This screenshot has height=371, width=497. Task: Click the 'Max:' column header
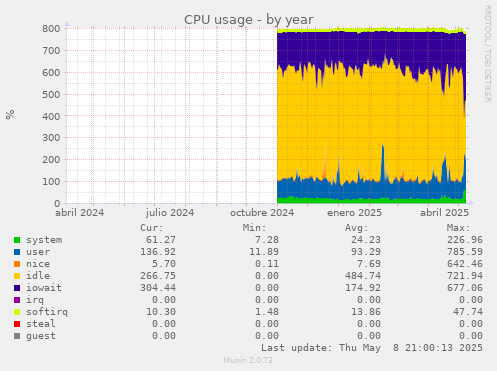tap(458, 228)
